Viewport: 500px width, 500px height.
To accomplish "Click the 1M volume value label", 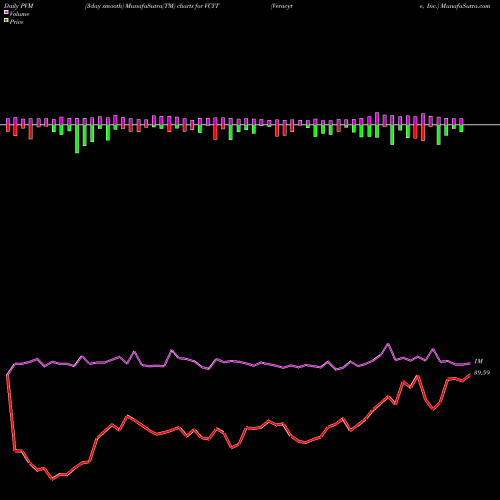I will (478, 361).
